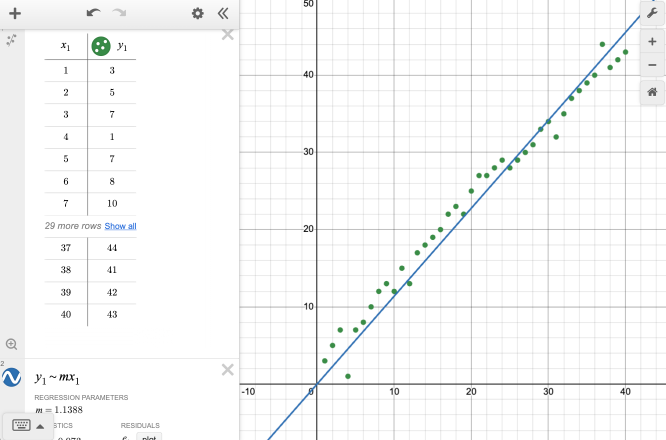Delete the regression expression y1 ~ mx1
Image resolution: width=666 pixels, height=440 pixels.
click(x=227, y=370)
